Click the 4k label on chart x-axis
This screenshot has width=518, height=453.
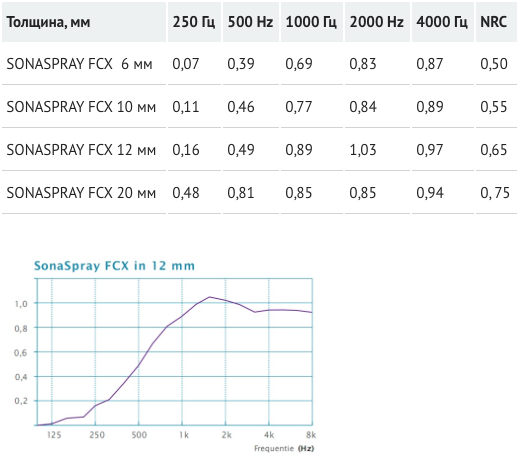click(x=269, y=435)
